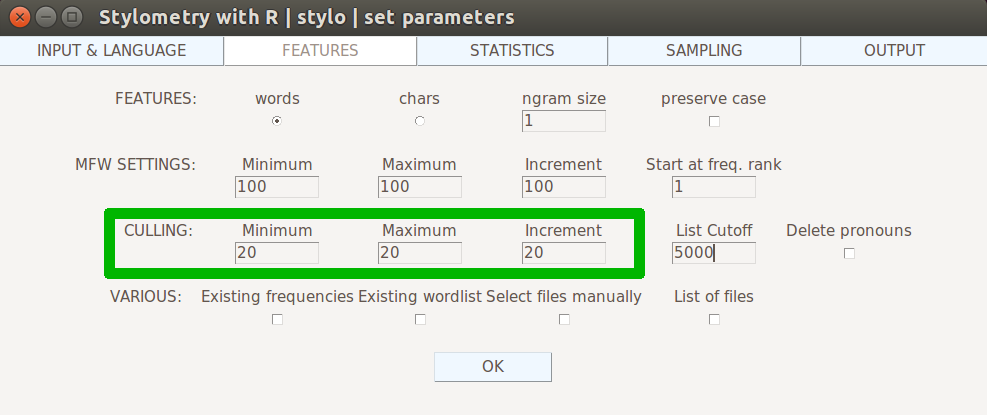This screenshot has width=987, height=415.
Task: Enable the Existing wordlist checkbox
Action: (x=420, y=319)
